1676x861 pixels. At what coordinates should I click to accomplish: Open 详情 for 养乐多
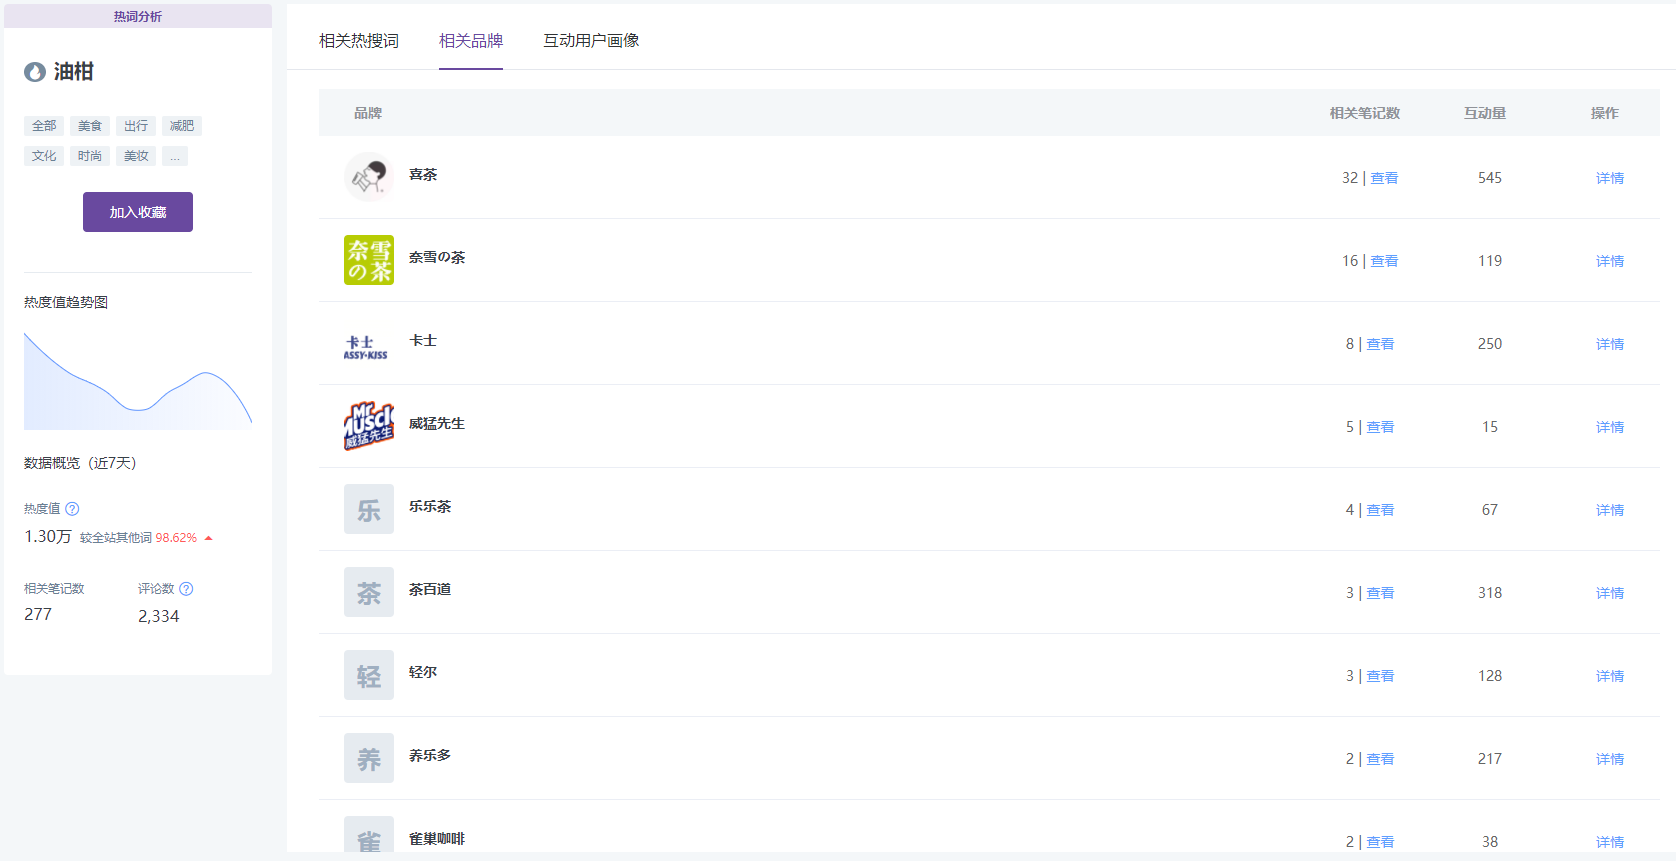[1610, 759]
